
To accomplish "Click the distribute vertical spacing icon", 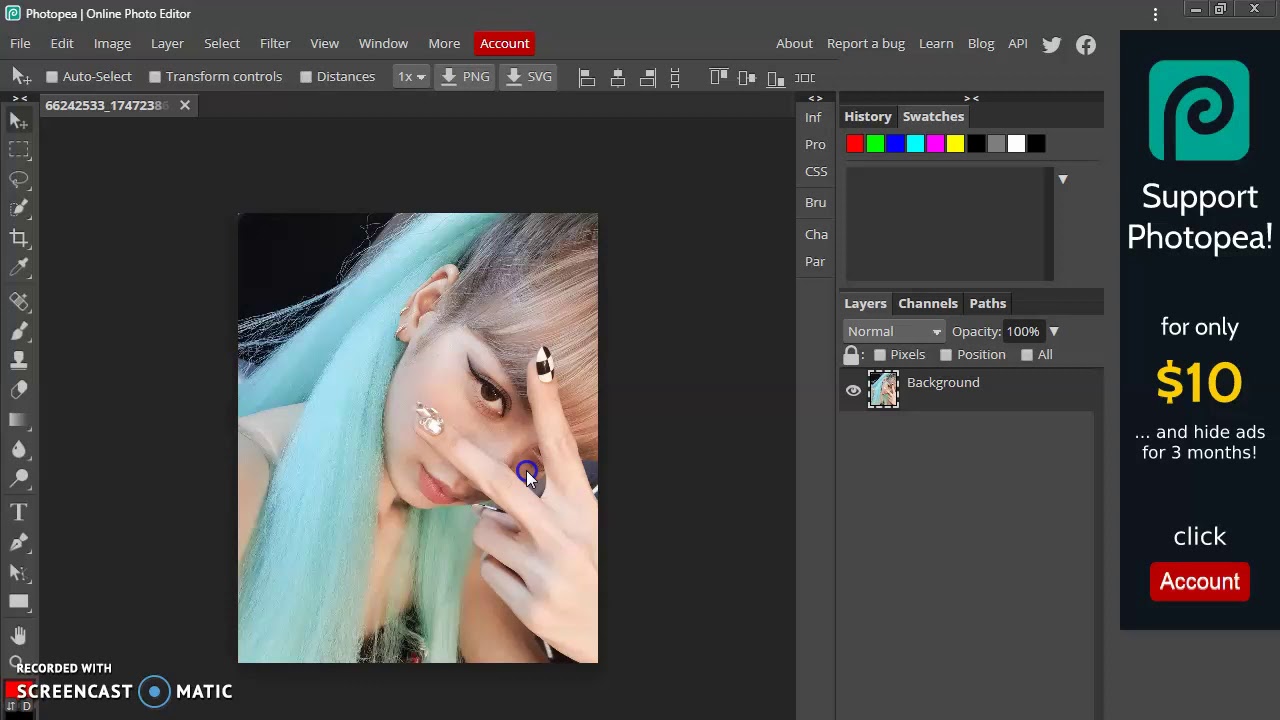I will point(676,77).
